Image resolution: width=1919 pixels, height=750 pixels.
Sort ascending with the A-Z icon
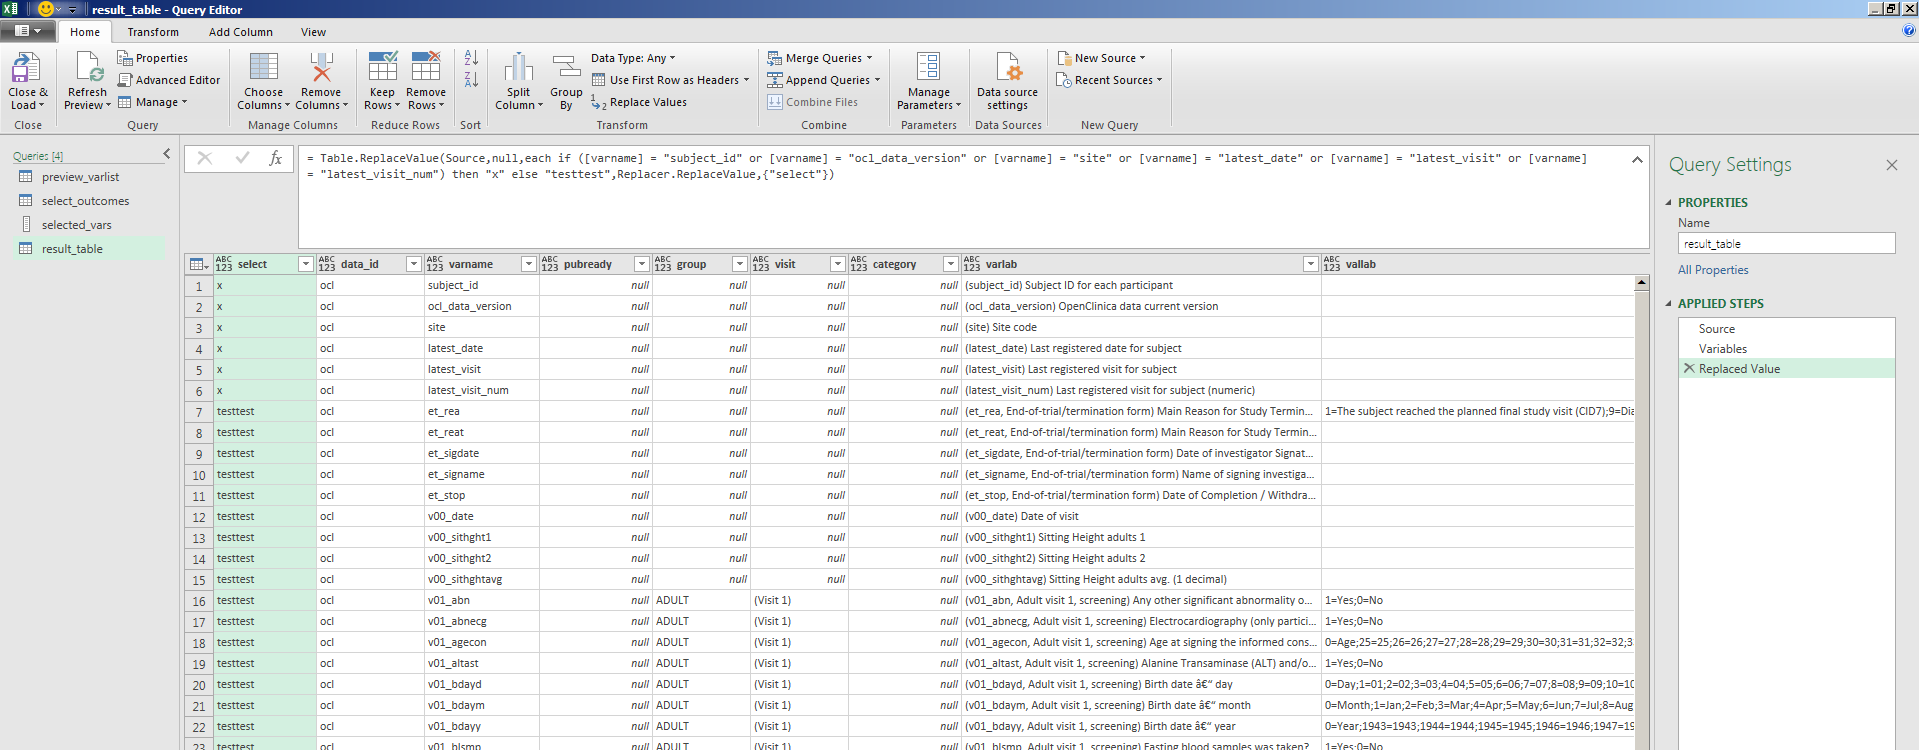click(471, 58)
